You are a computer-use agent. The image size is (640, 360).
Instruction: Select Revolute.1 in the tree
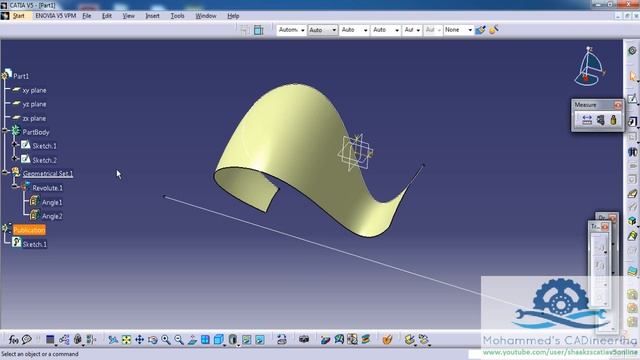(x=48, y=188)
